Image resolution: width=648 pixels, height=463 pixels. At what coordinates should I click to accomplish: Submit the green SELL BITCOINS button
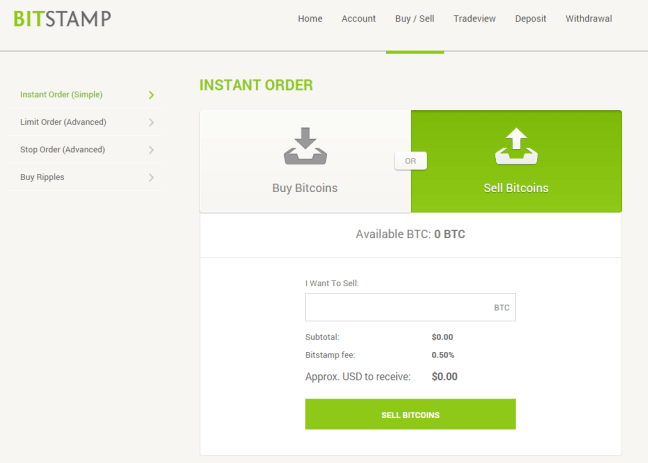coord(410,414)
